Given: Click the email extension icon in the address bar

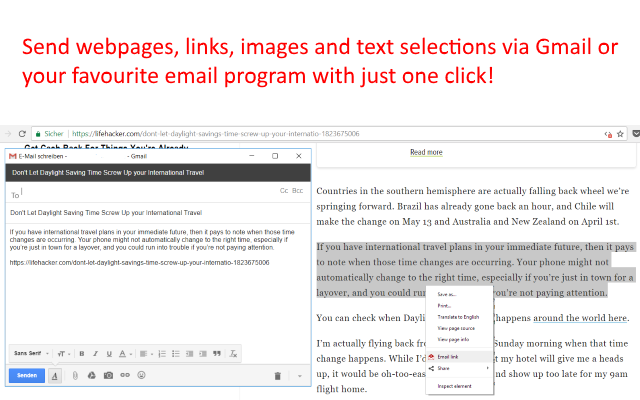Looking at the screenshot, I should pos(608,134).
